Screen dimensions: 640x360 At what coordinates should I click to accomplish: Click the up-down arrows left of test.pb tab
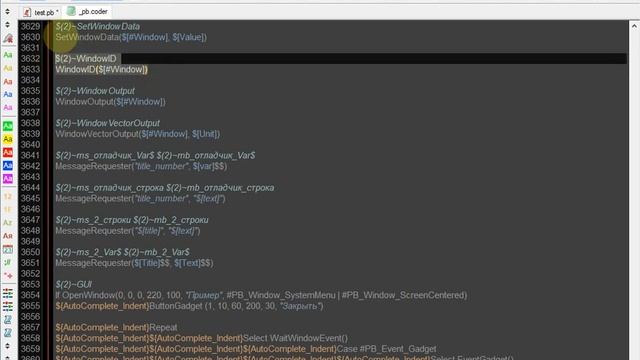pyautogui.click(x=7, y=12)
